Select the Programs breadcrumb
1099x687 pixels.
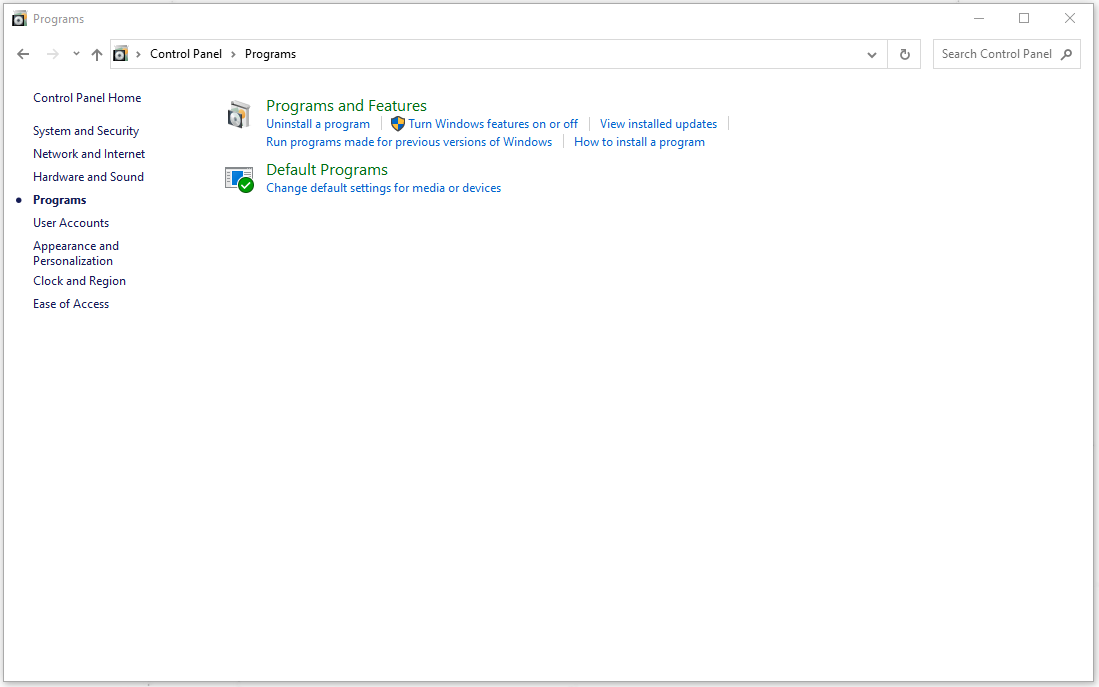(271, 54)
